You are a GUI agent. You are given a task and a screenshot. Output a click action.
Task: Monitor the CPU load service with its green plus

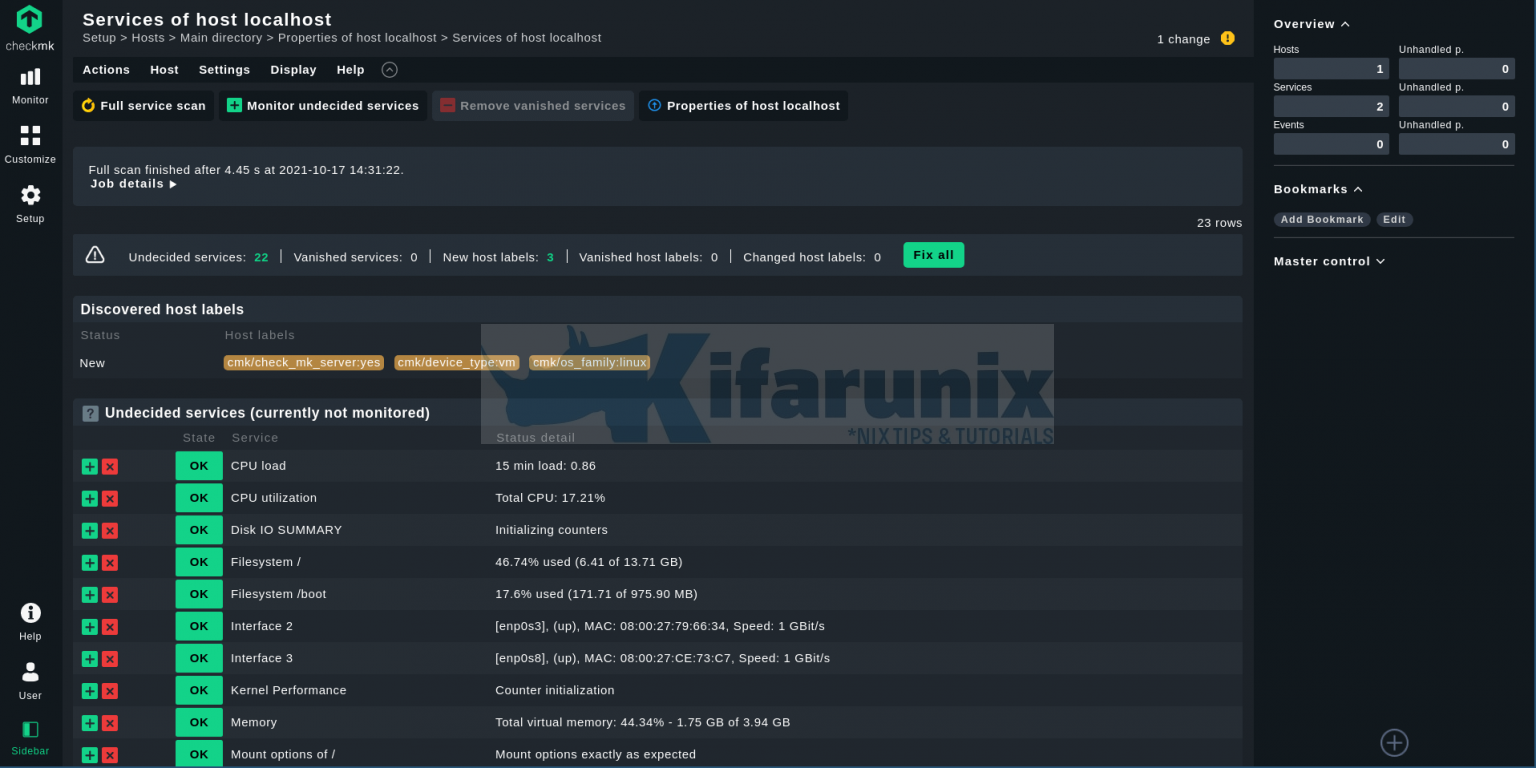click(89, 466)
